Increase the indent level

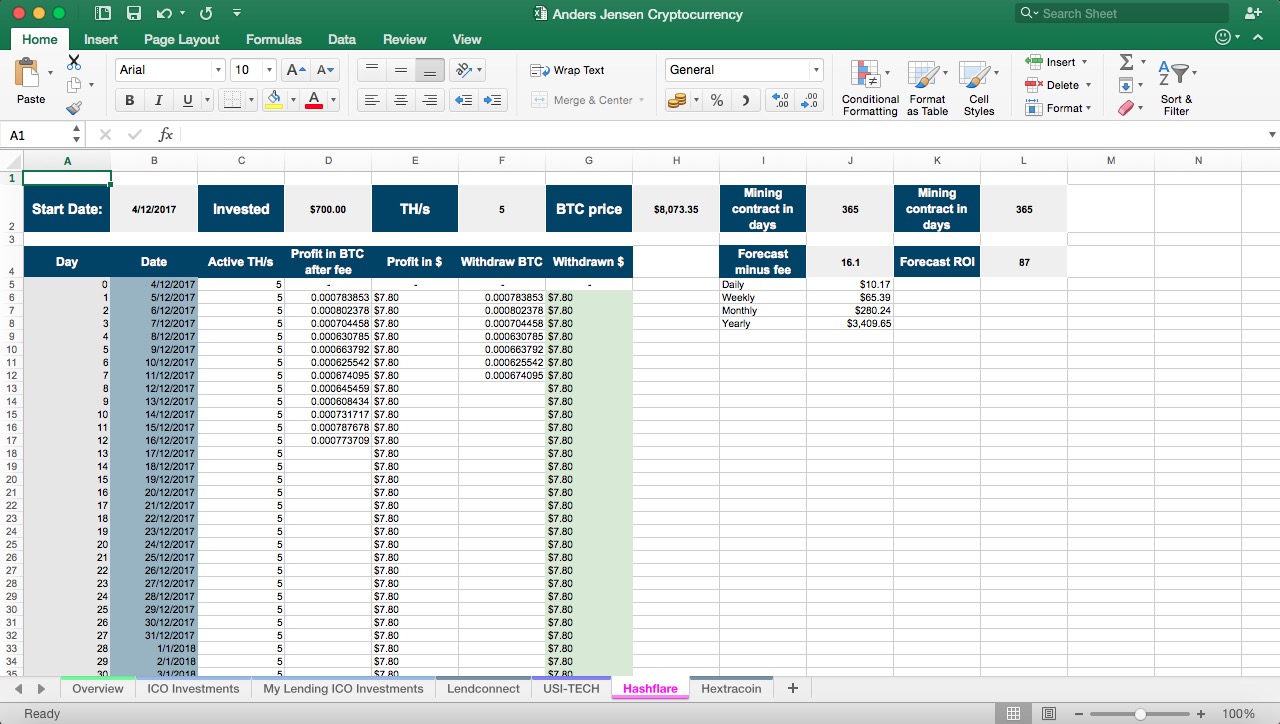pos(493,100)
